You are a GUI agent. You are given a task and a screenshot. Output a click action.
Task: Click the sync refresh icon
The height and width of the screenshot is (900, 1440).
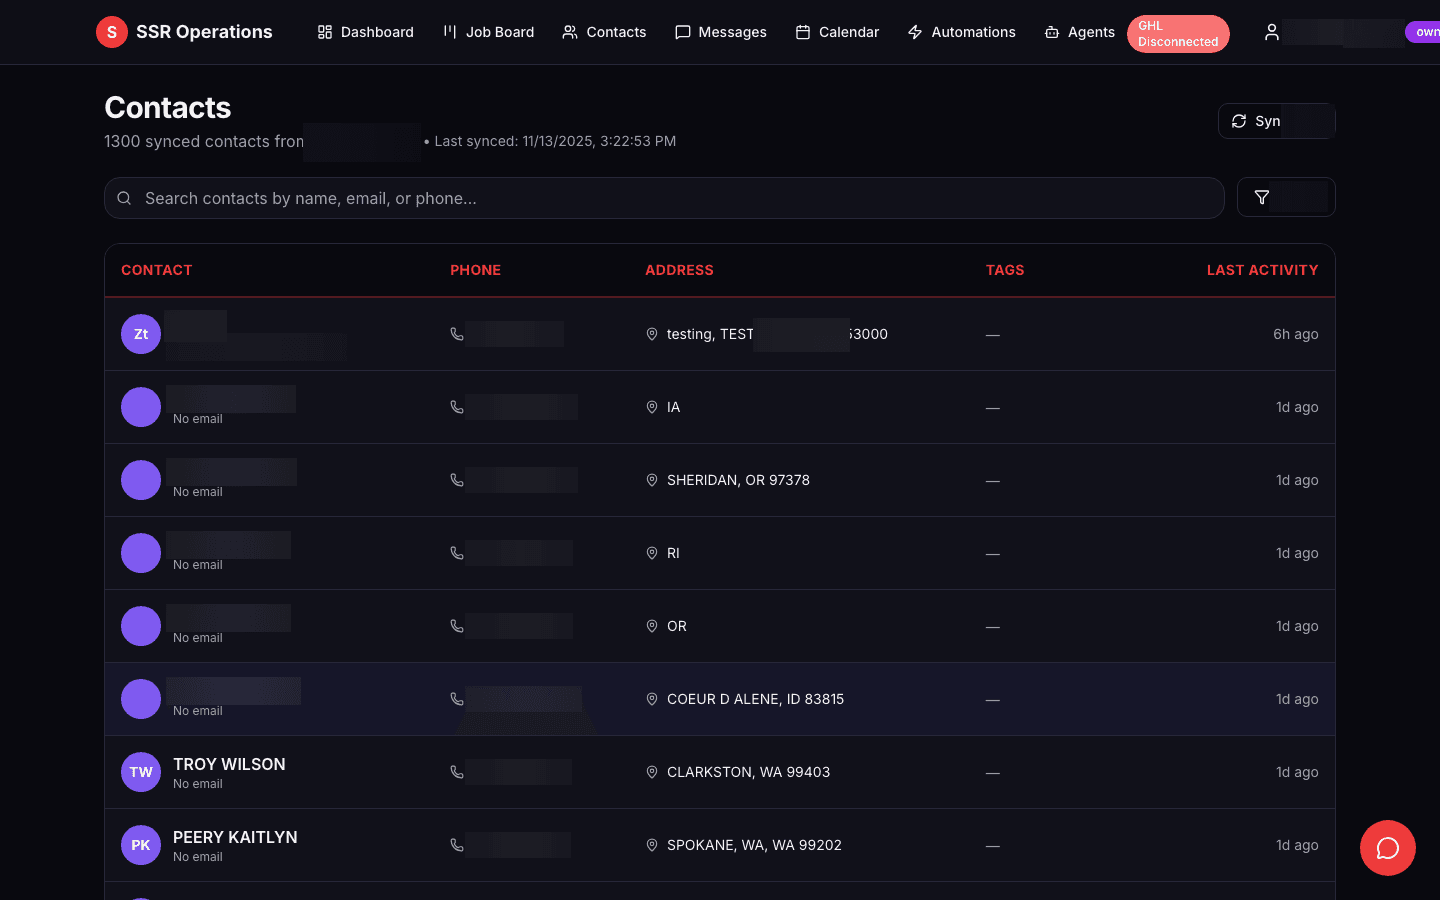1239,120
